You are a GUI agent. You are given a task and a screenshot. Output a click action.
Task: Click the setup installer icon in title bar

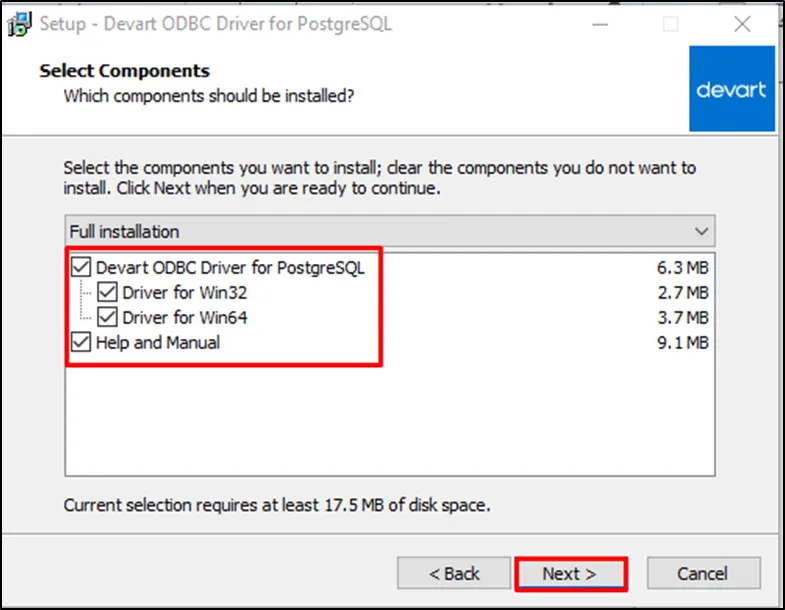[x=17, y=24]
